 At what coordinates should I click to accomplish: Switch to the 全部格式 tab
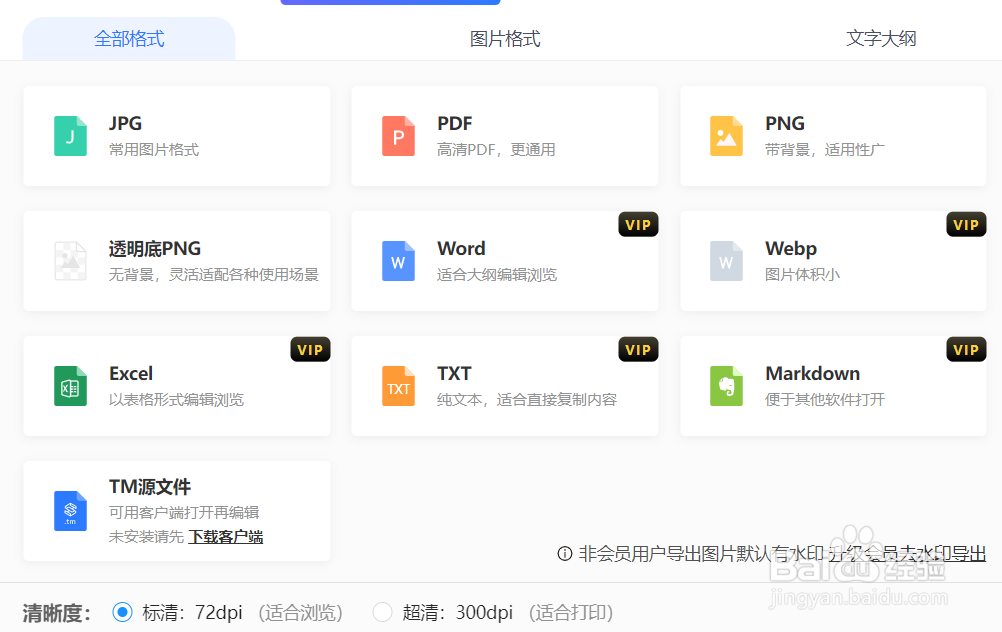click(x=129, y=39)
